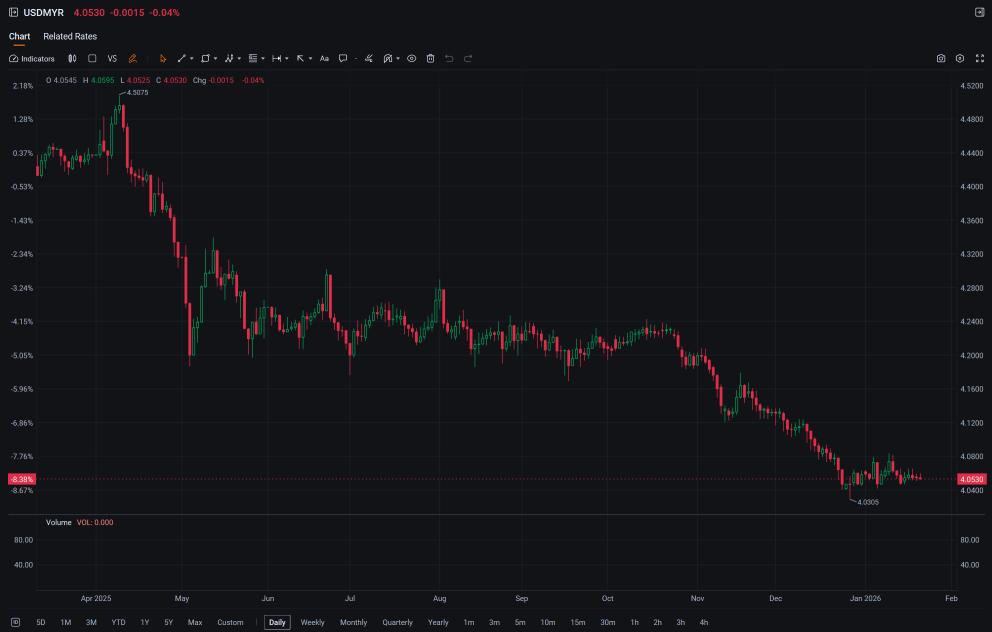Click the exit icon at top right
Screen dimensions: 992x632
tap(979, 13)
